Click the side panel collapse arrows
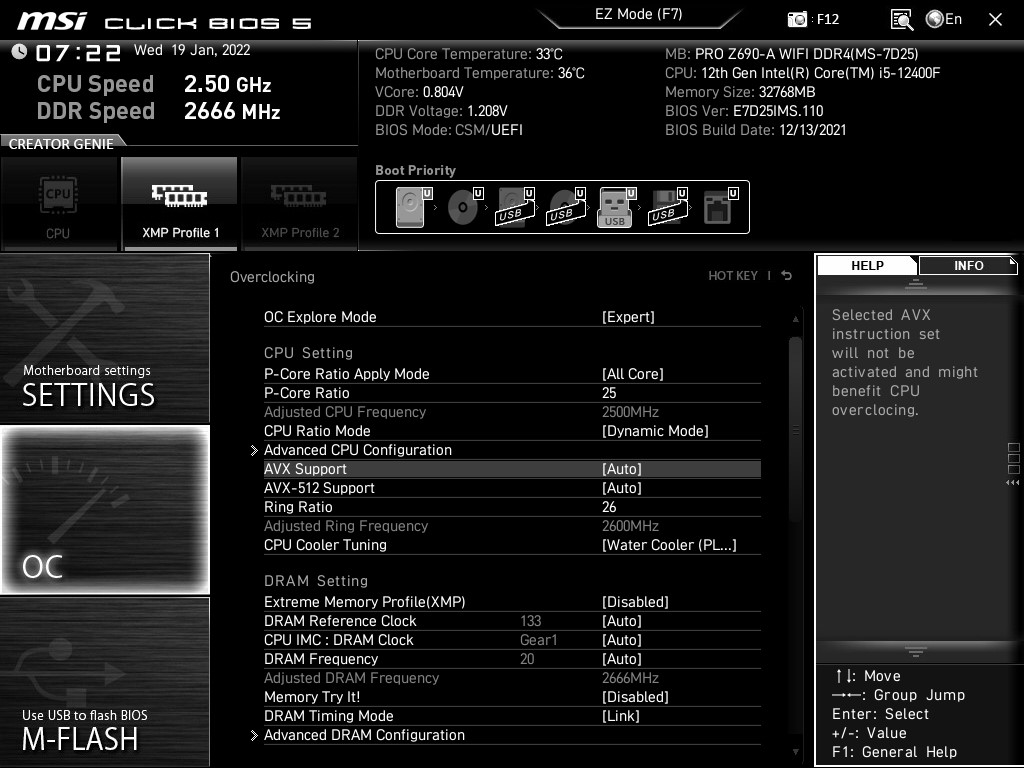Viewport: 1024px width, 768px height. click(x=1013, y=483)
